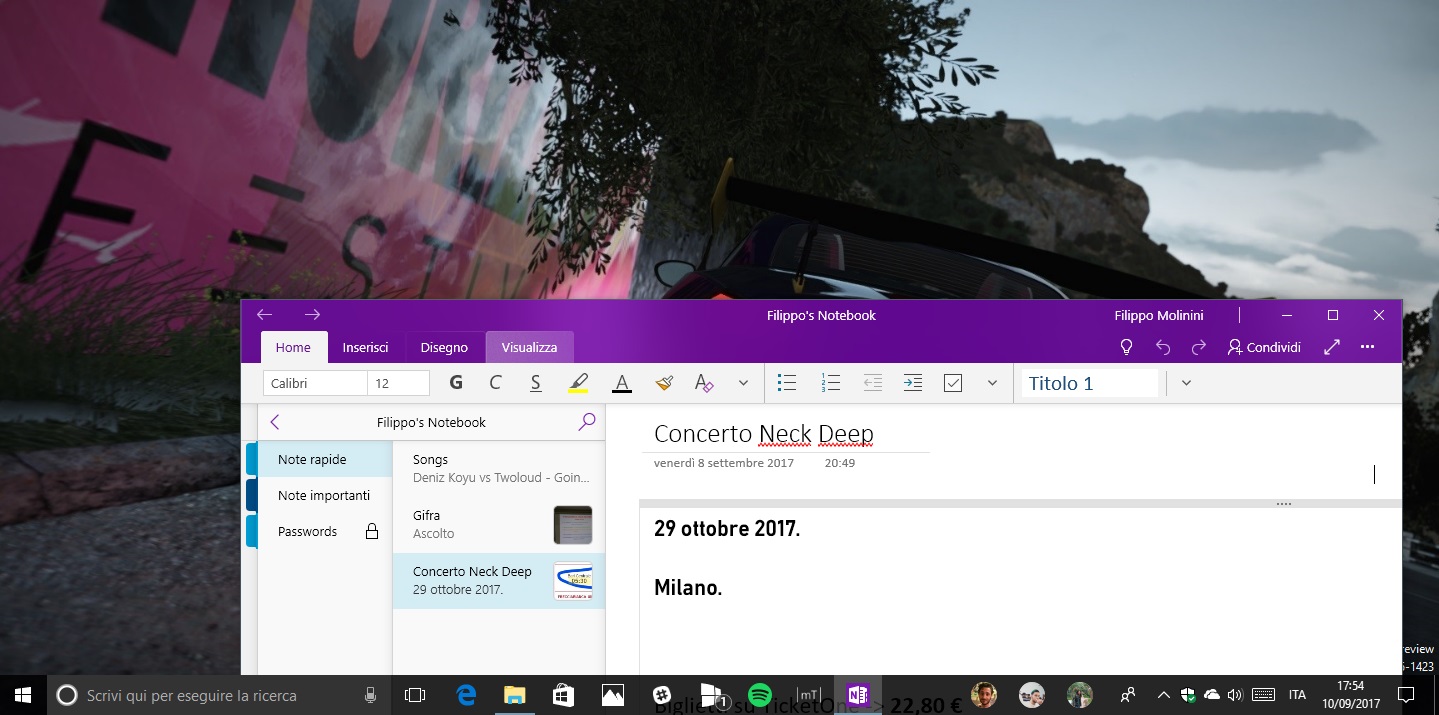Add a to-do checkbox tag
Viewport: 1439px width, 715px height.
point(952,382)
